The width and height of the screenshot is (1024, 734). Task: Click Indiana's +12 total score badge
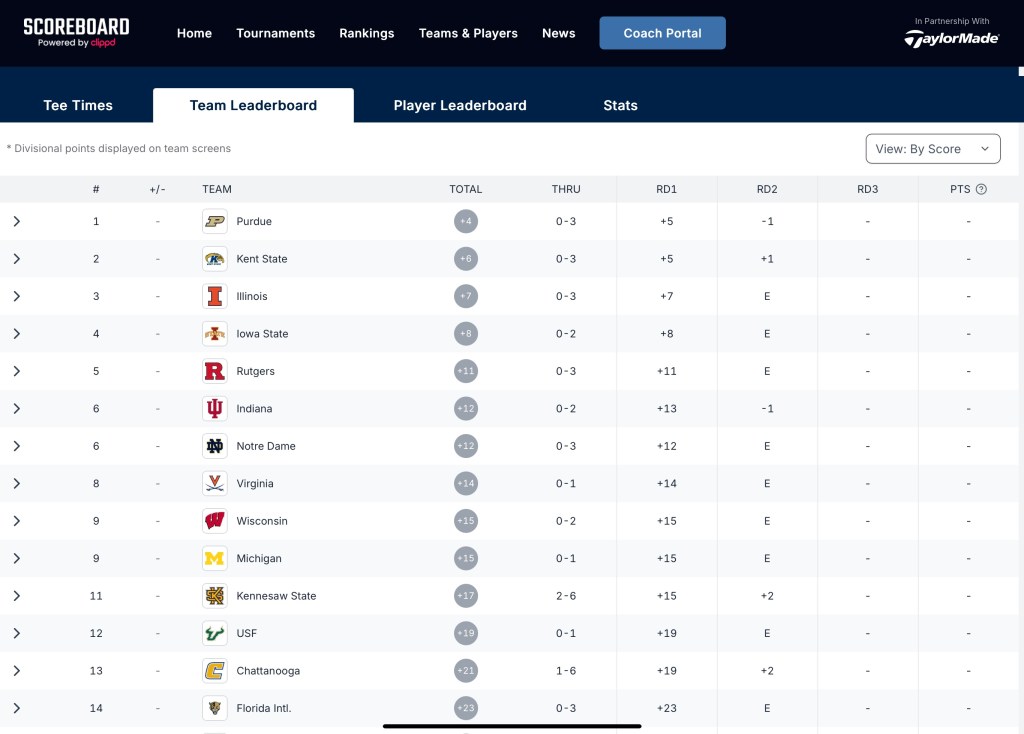coord(466,409)
